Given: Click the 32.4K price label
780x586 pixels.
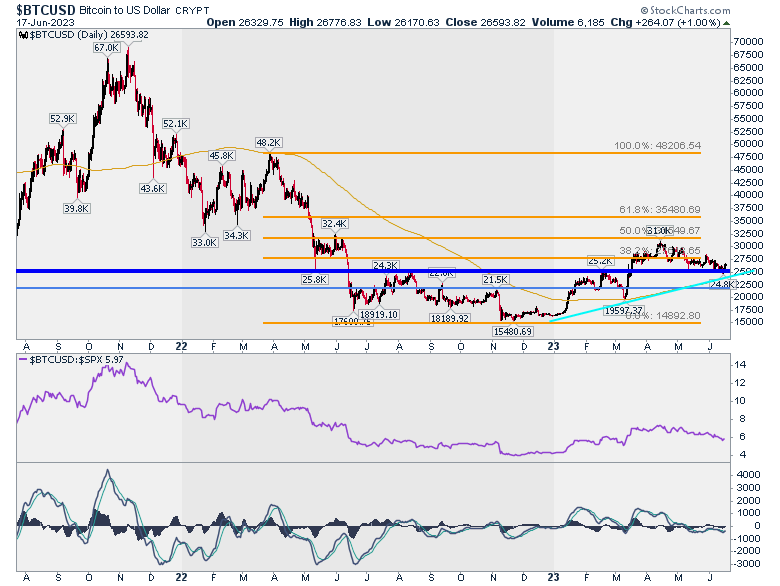Looking at the screenshot, I should [x=334, y=224].
